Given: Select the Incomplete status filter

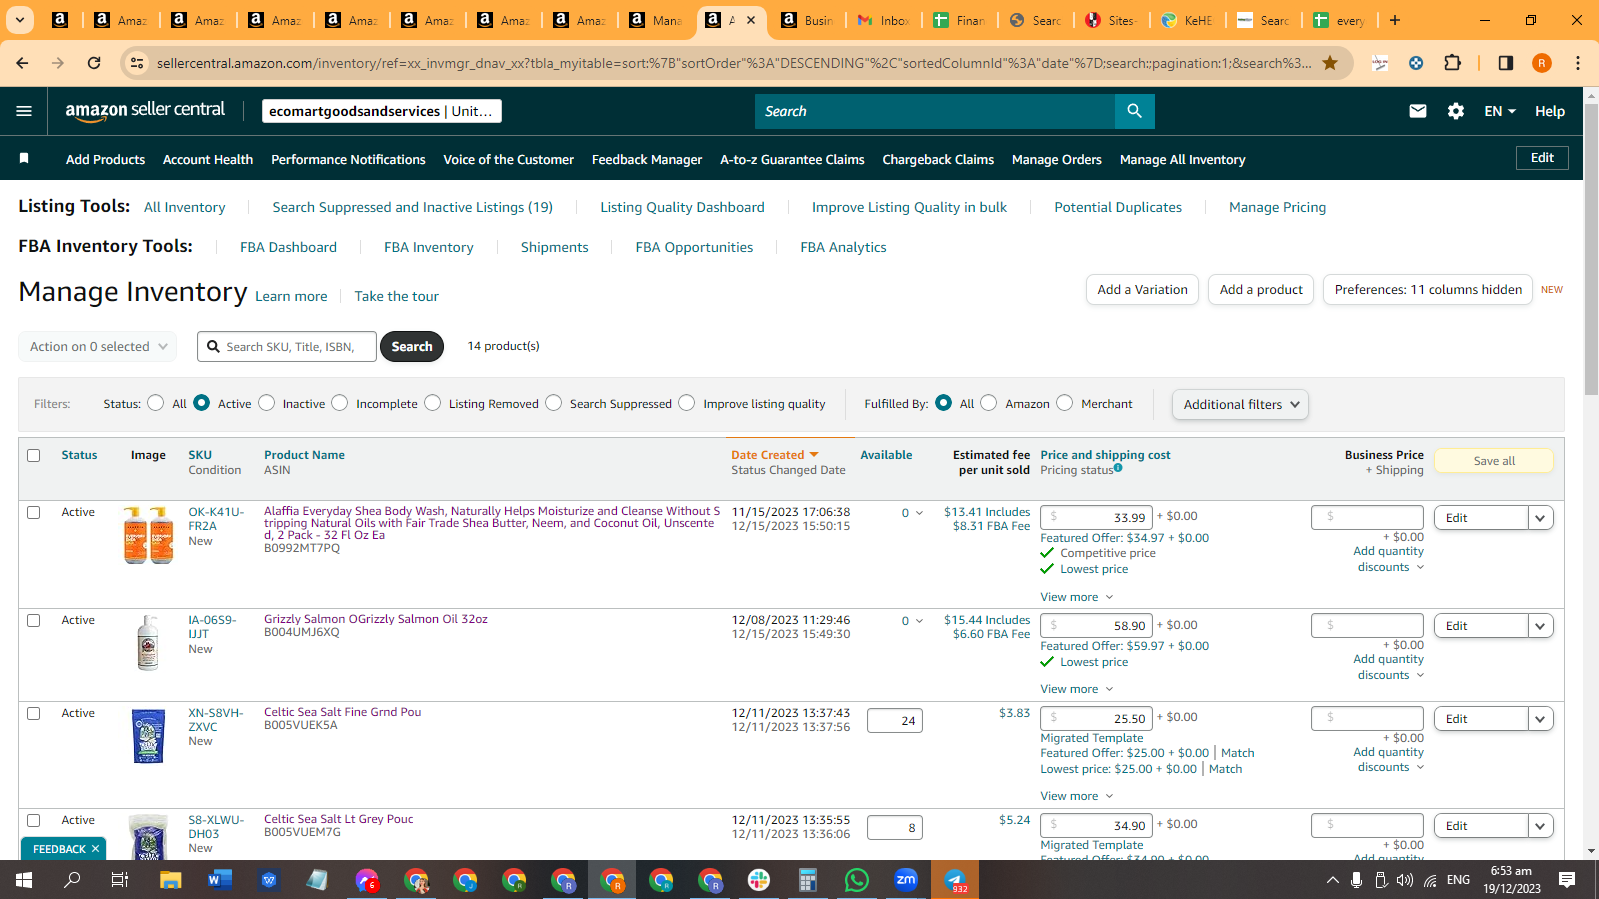Looking at the screenshot, I should (x=340, y=403).
